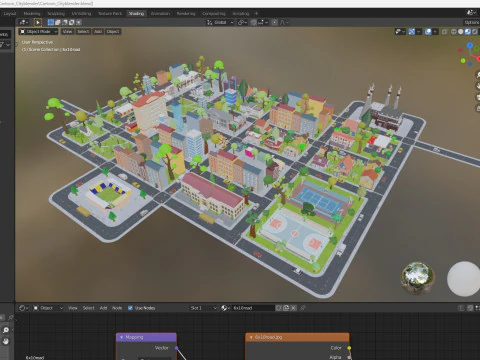The width and height of the screenshot is (480, 360).
Task: Toggle the Use Nodes checkbox
Action: (x=130, y=308)
